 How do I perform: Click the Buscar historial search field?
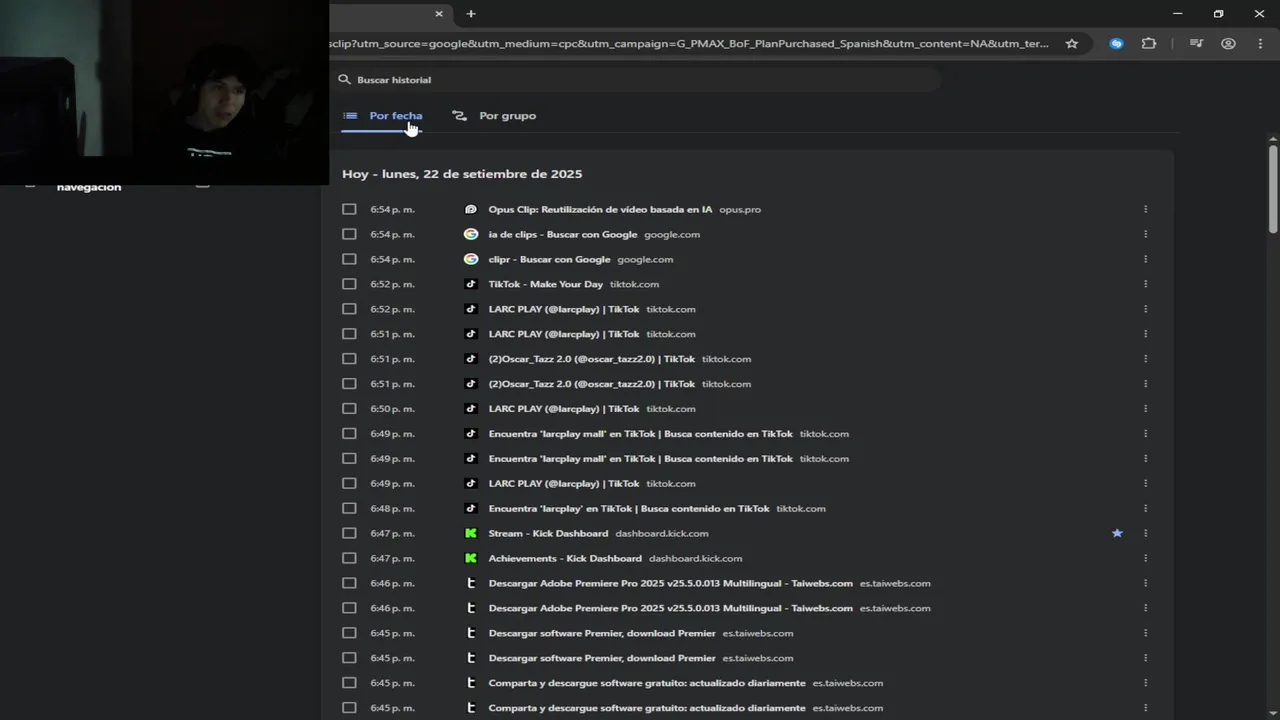coord(636,79)
